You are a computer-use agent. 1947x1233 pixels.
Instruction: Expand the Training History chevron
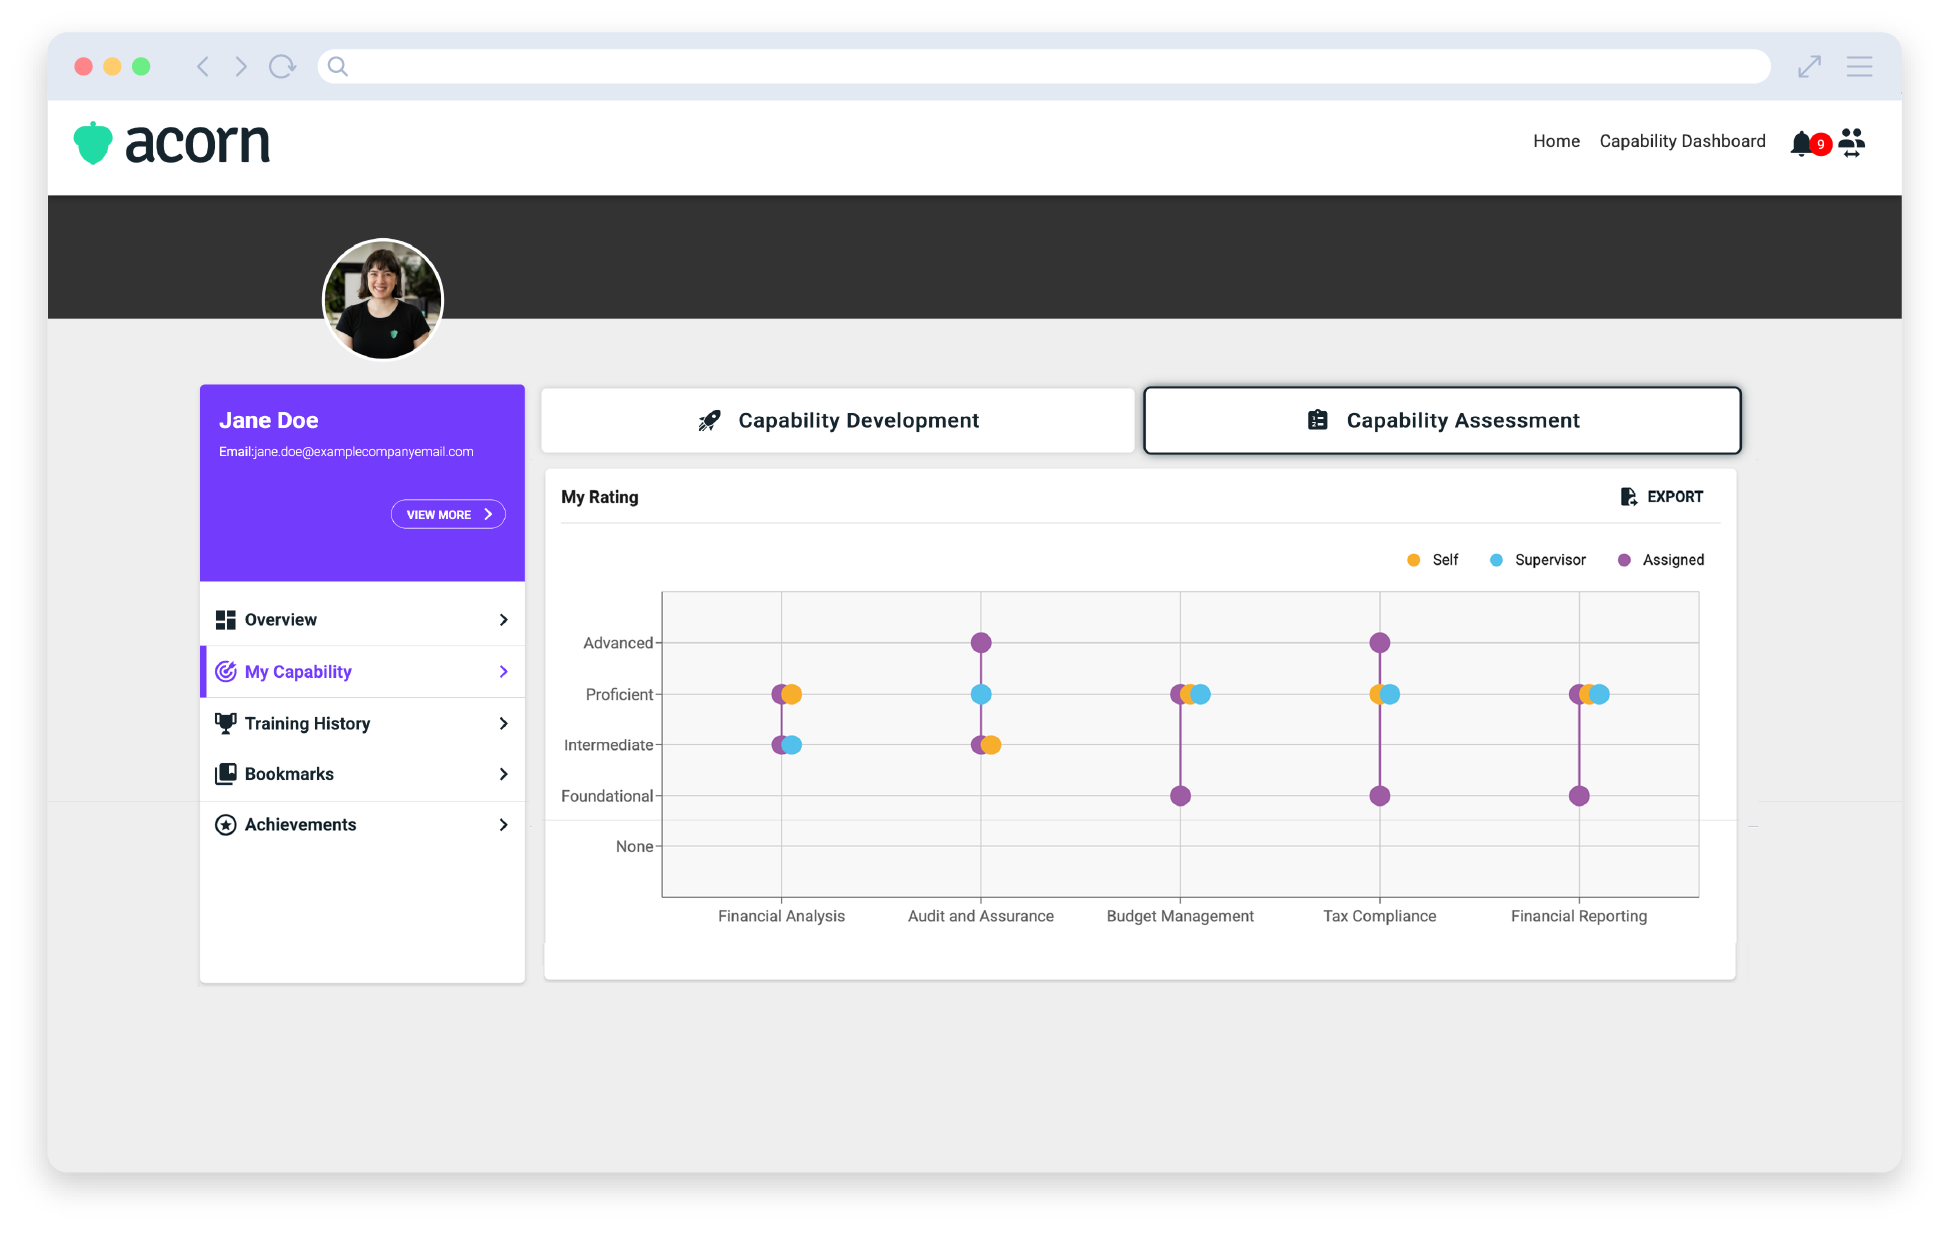click(x=503, y=724)
